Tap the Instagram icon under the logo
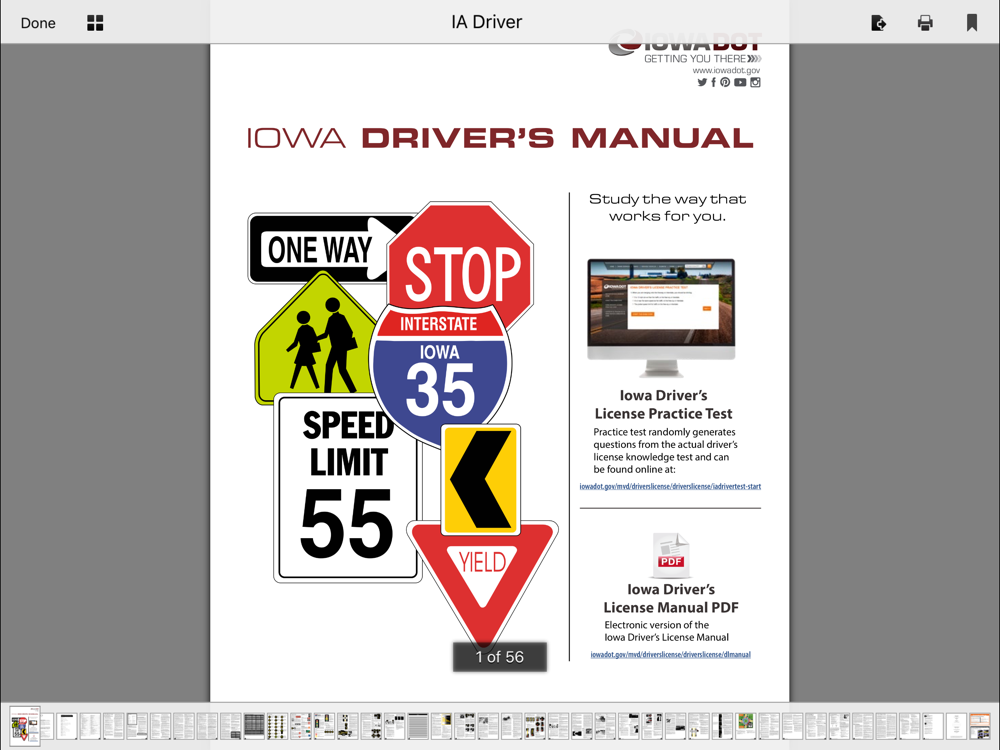Image resolution: width=1000 pixels, height=750 pixels. 755,82
